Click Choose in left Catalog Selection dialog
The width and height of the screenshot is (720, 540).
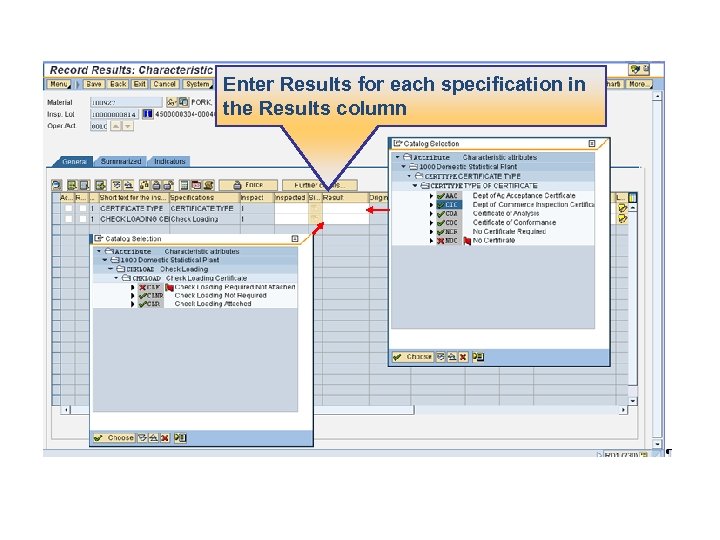pyautogui.click(x=114, y=438)
